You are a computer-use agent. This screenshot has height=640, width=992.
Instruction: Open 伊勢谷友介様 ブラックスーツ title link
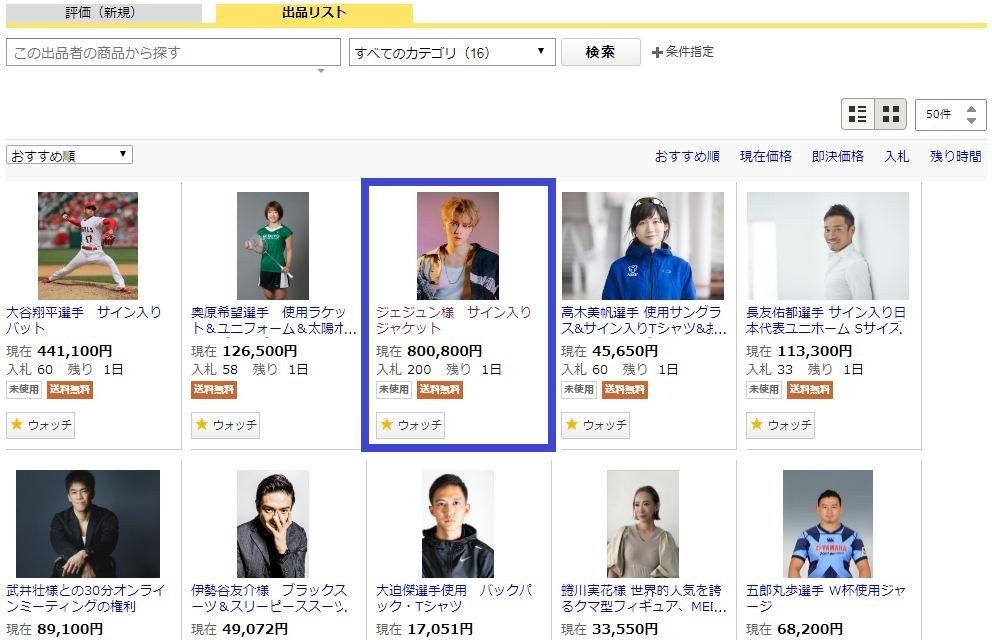coord(270,598)
